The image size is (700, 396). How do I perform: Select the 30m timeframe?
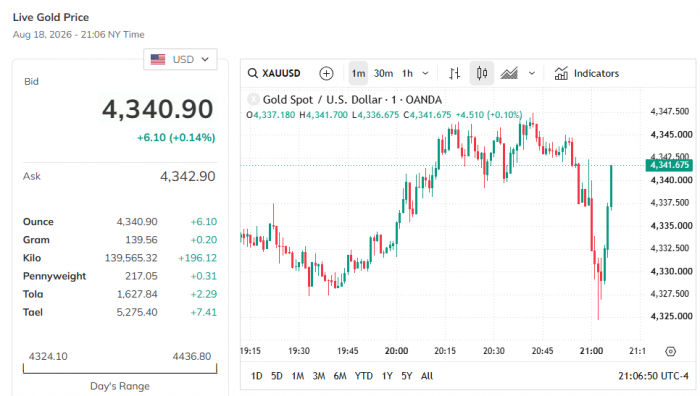pos(383,73)
